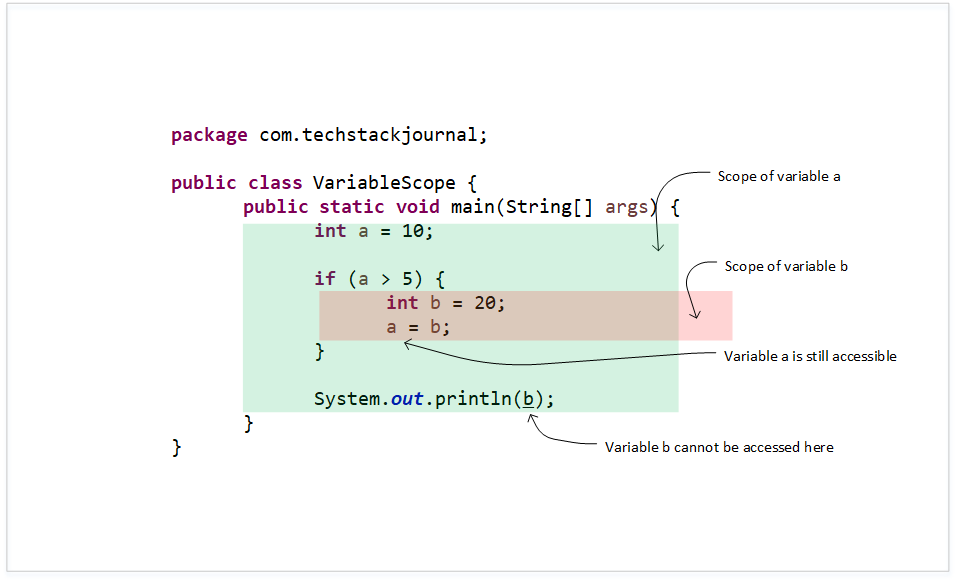The height and width of the screenshot is (582, 957).
Task: Click the 'int b = 20;' declaration
Action: [446, 303]
